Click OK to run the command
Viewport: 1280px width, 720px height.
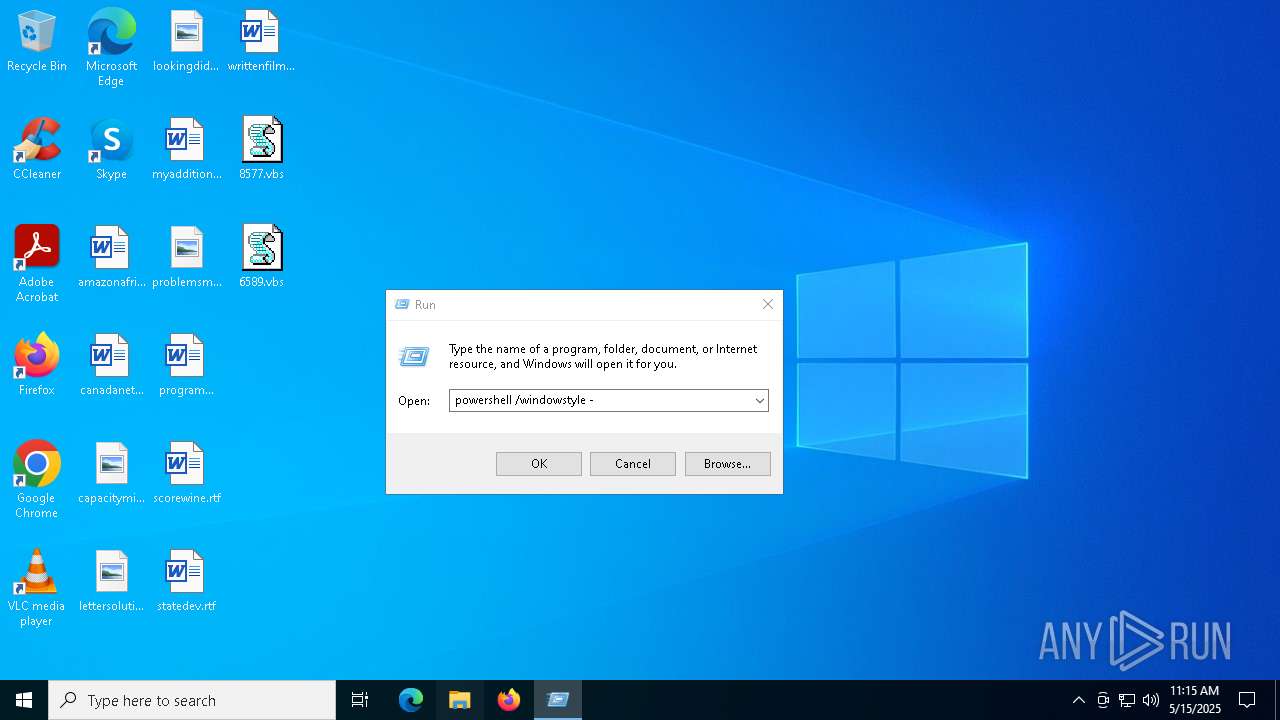click(539, 464)
